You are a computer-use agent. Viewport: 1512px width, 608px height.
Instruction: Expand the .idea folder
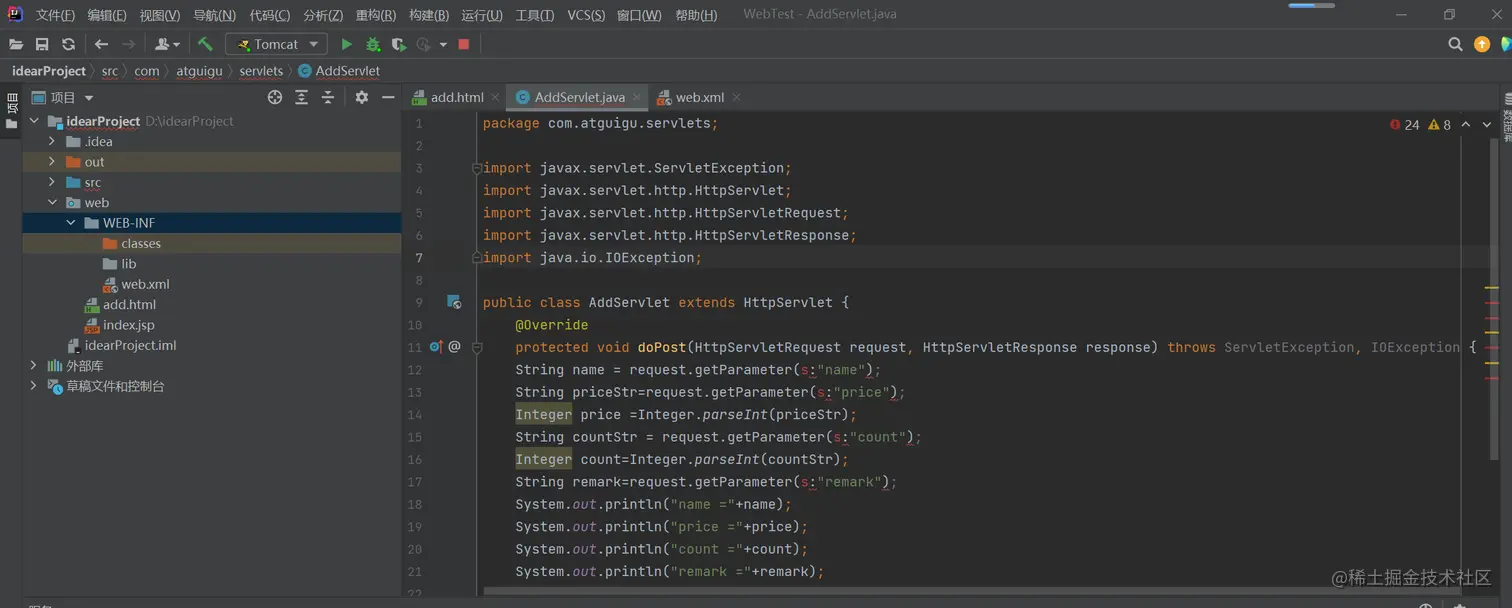coord(52,141)
